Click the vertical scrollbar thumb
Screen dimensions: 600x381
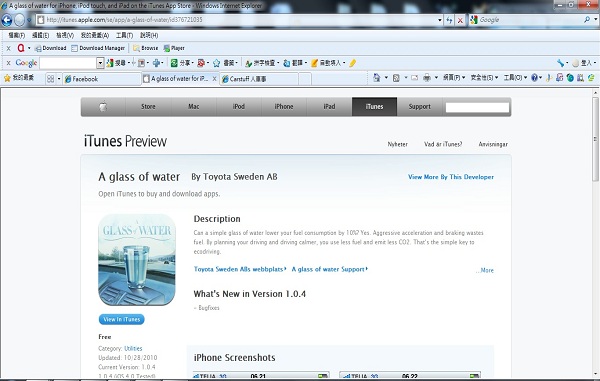pyautogui.click(x=595, y=139)
